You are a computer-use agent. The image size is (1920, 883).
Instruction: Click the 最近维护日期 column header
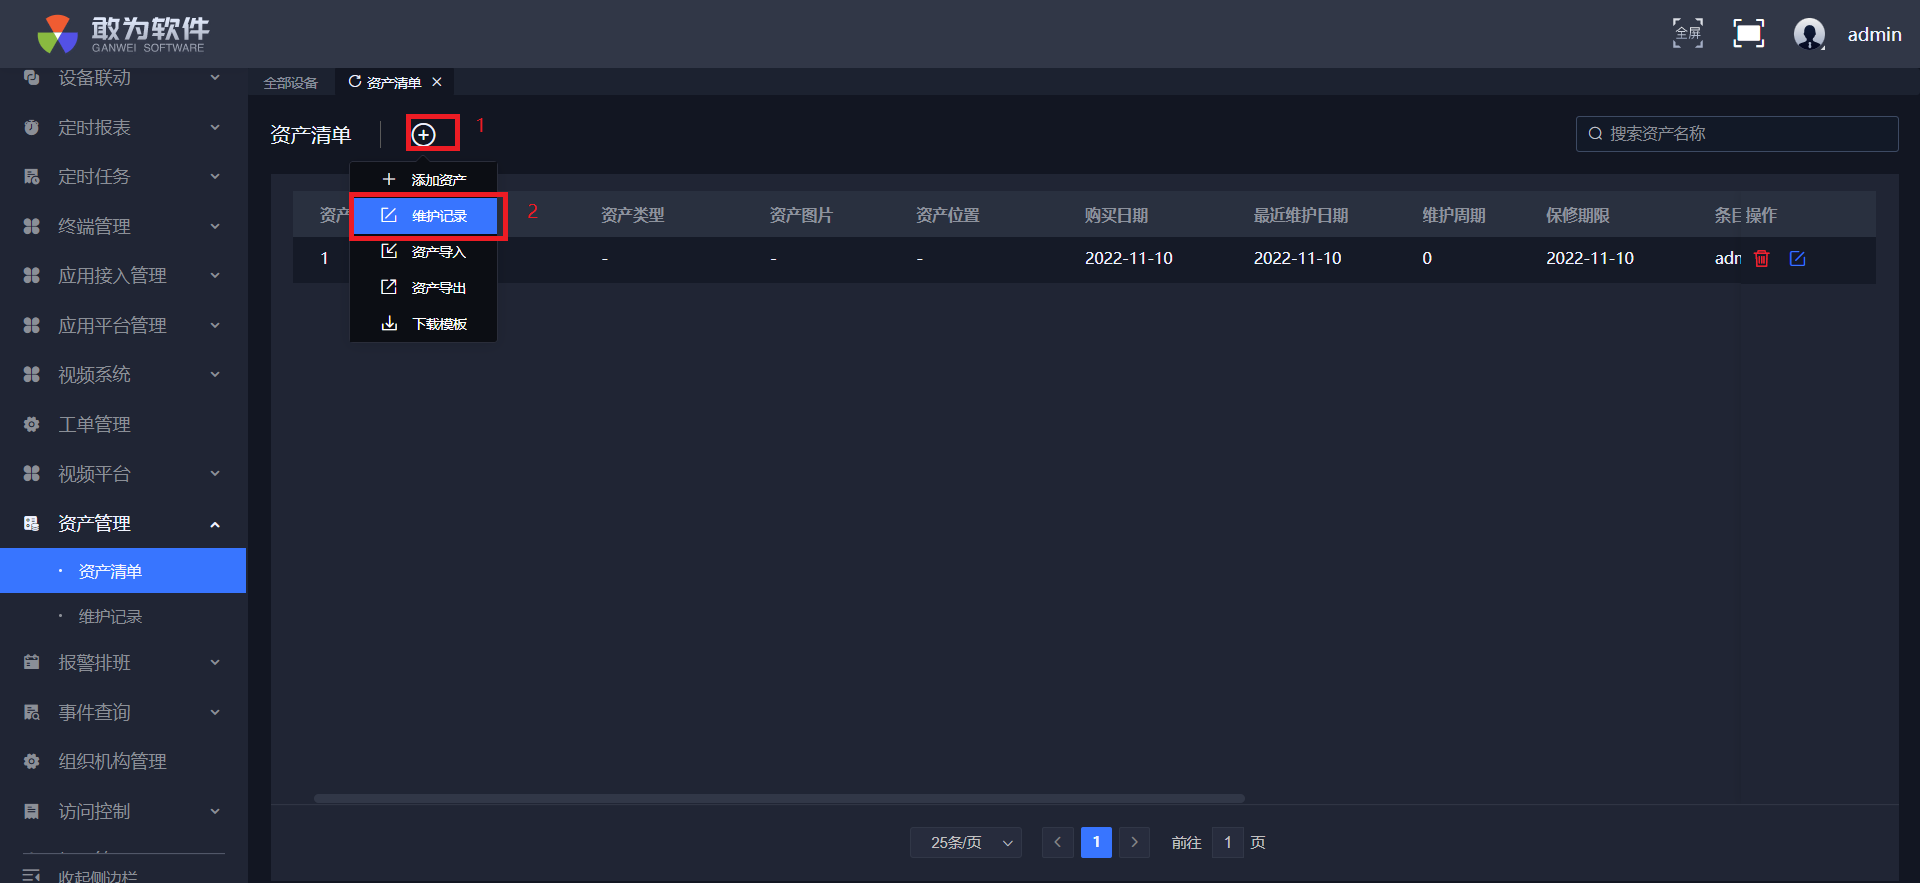1301,215
